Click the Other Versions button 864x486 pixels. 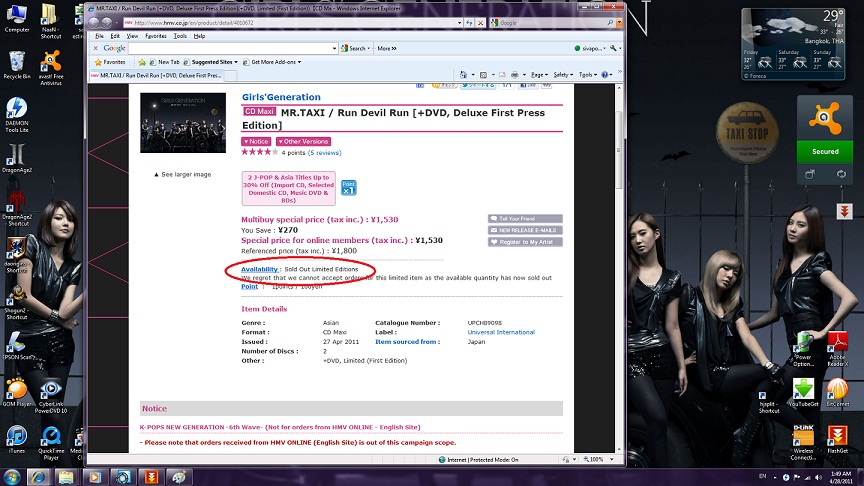(303, 142)
